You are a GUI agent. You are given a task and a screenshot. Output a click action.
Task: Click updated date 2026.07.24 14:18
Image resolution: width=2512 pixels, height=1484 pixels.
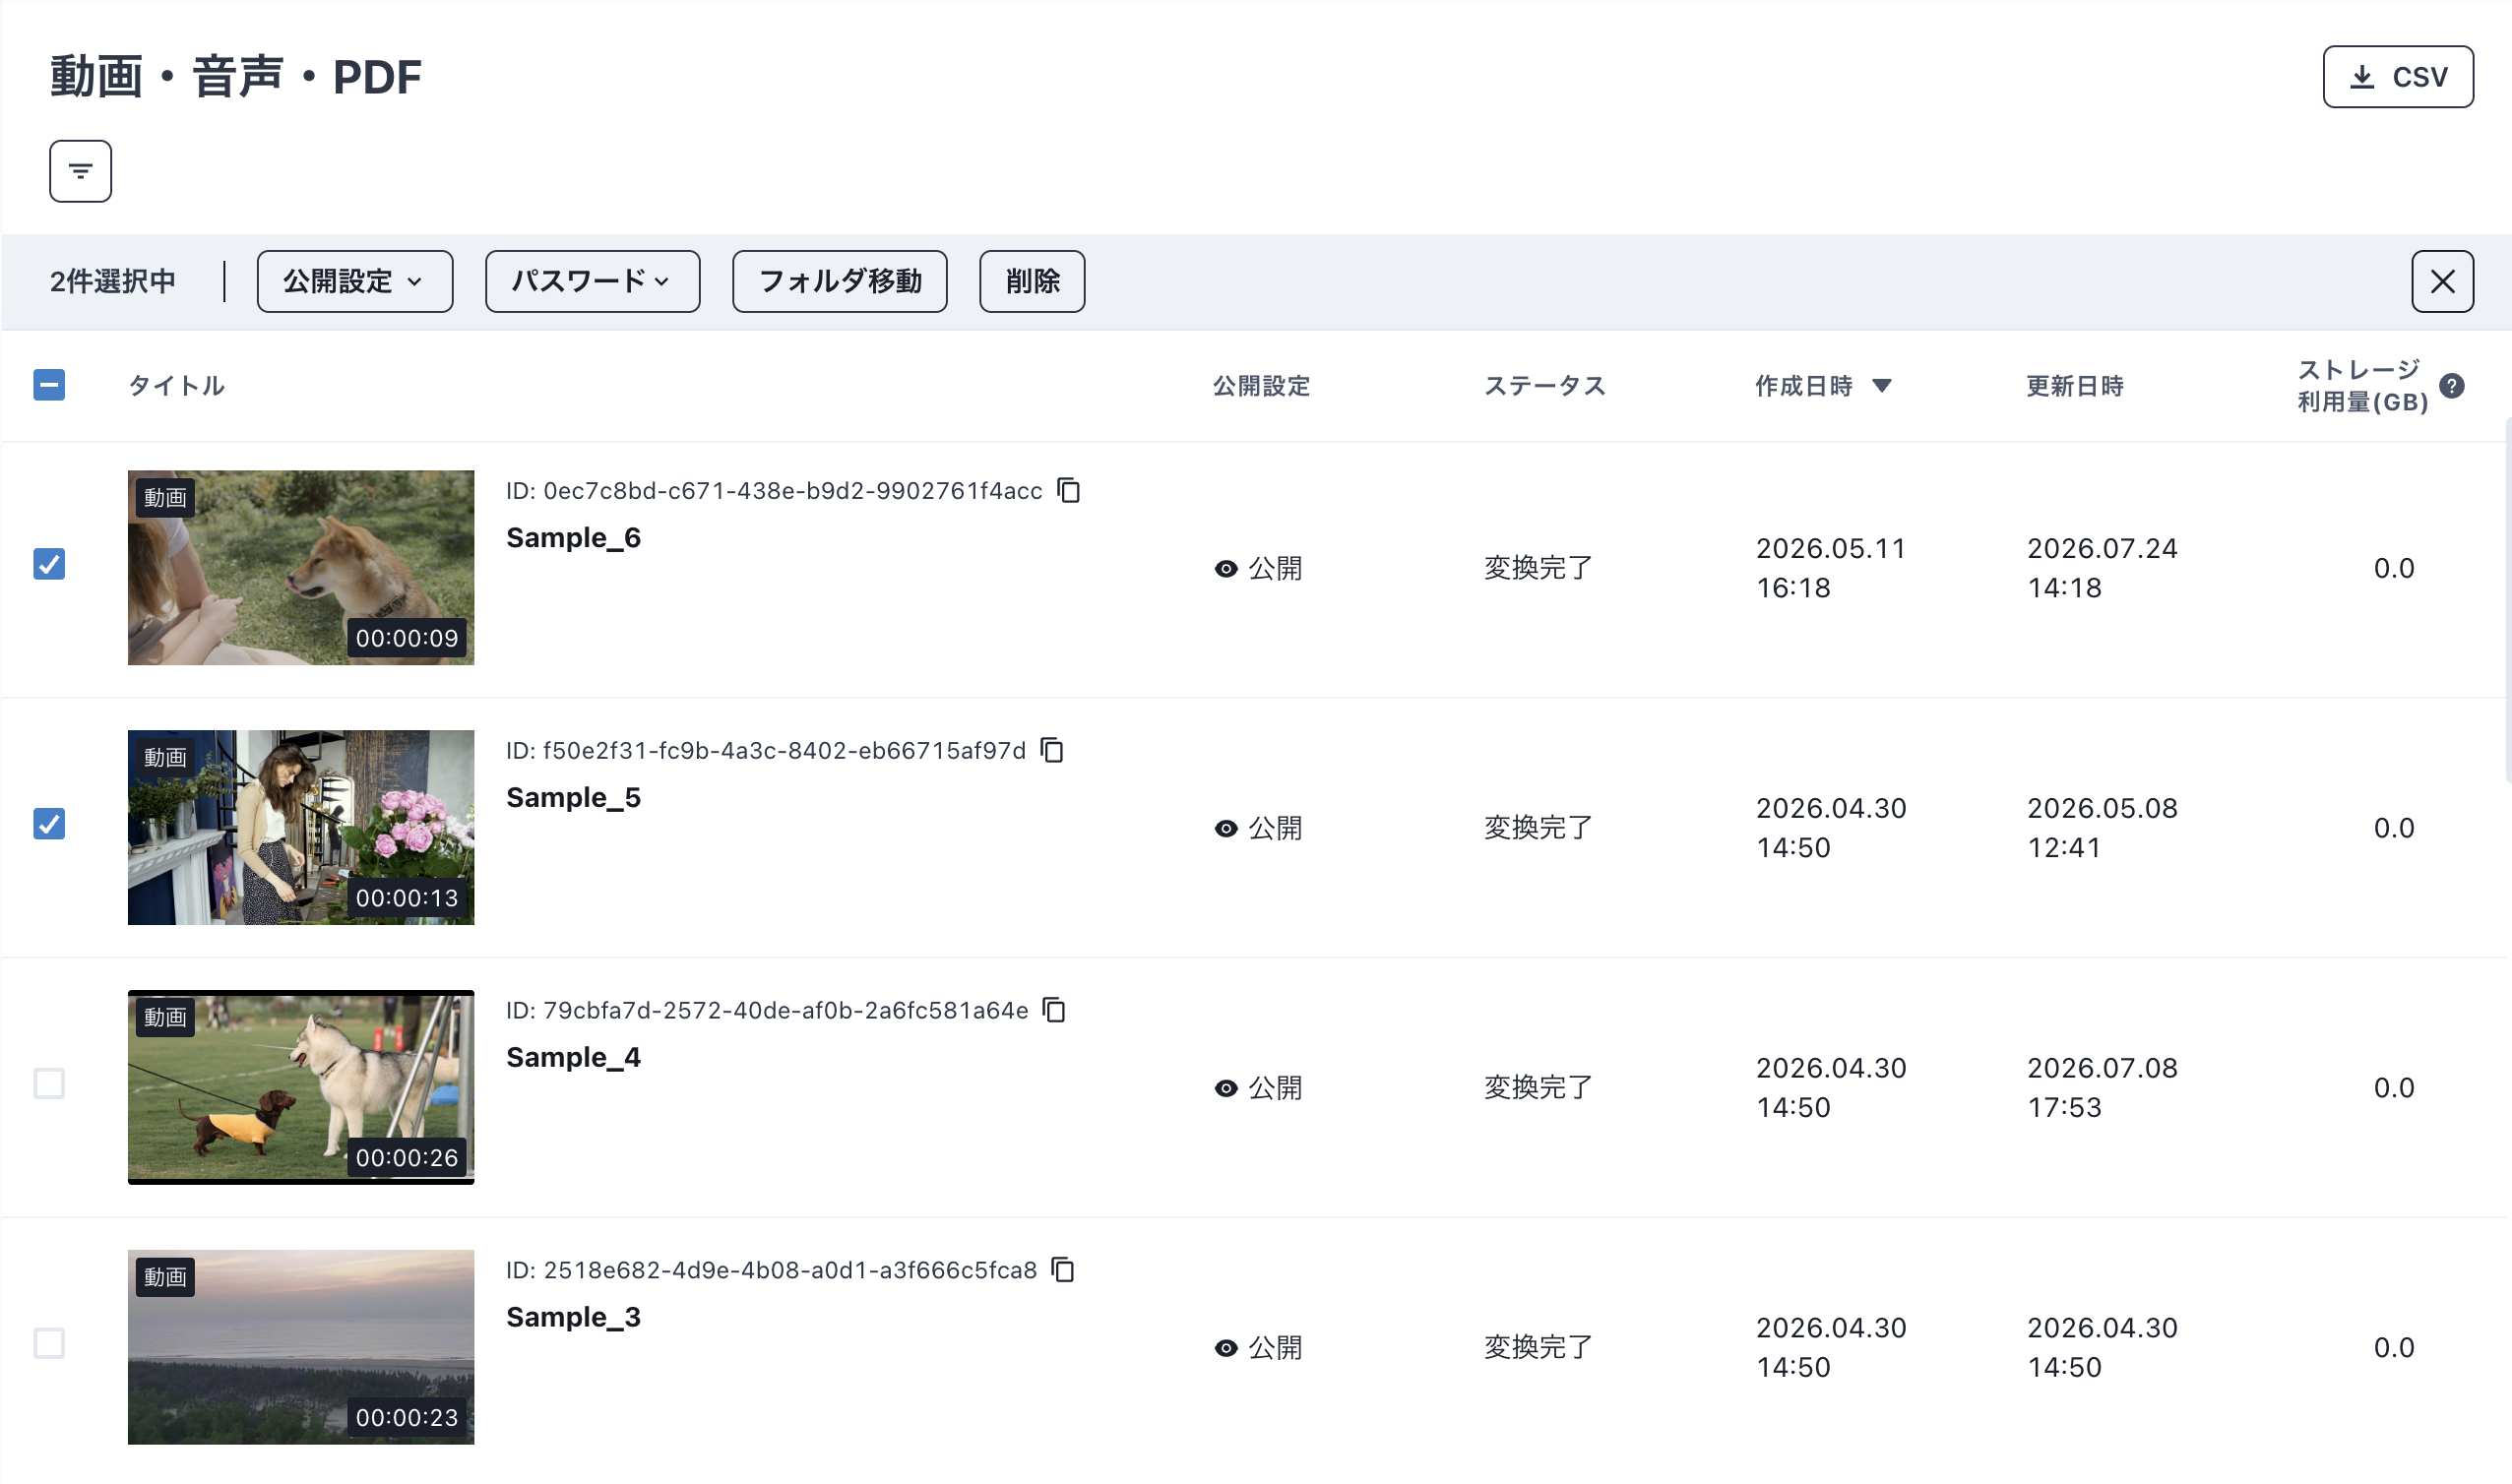(2102, 568)
